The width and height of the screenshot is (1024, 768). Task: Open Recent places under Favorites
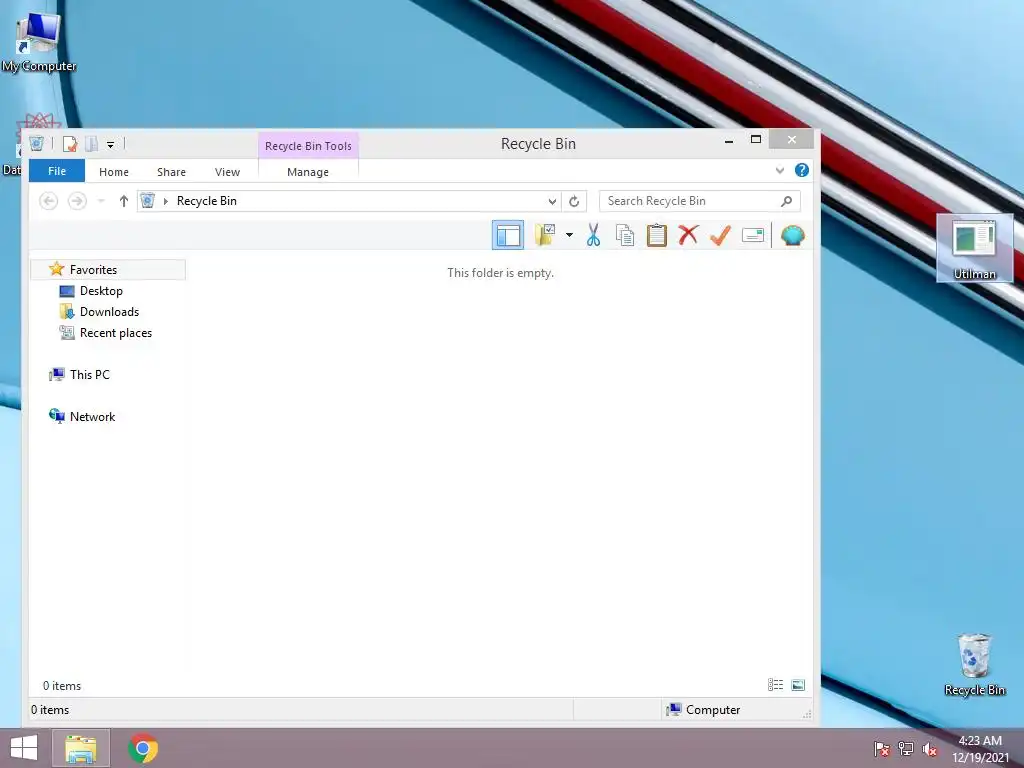116,333
